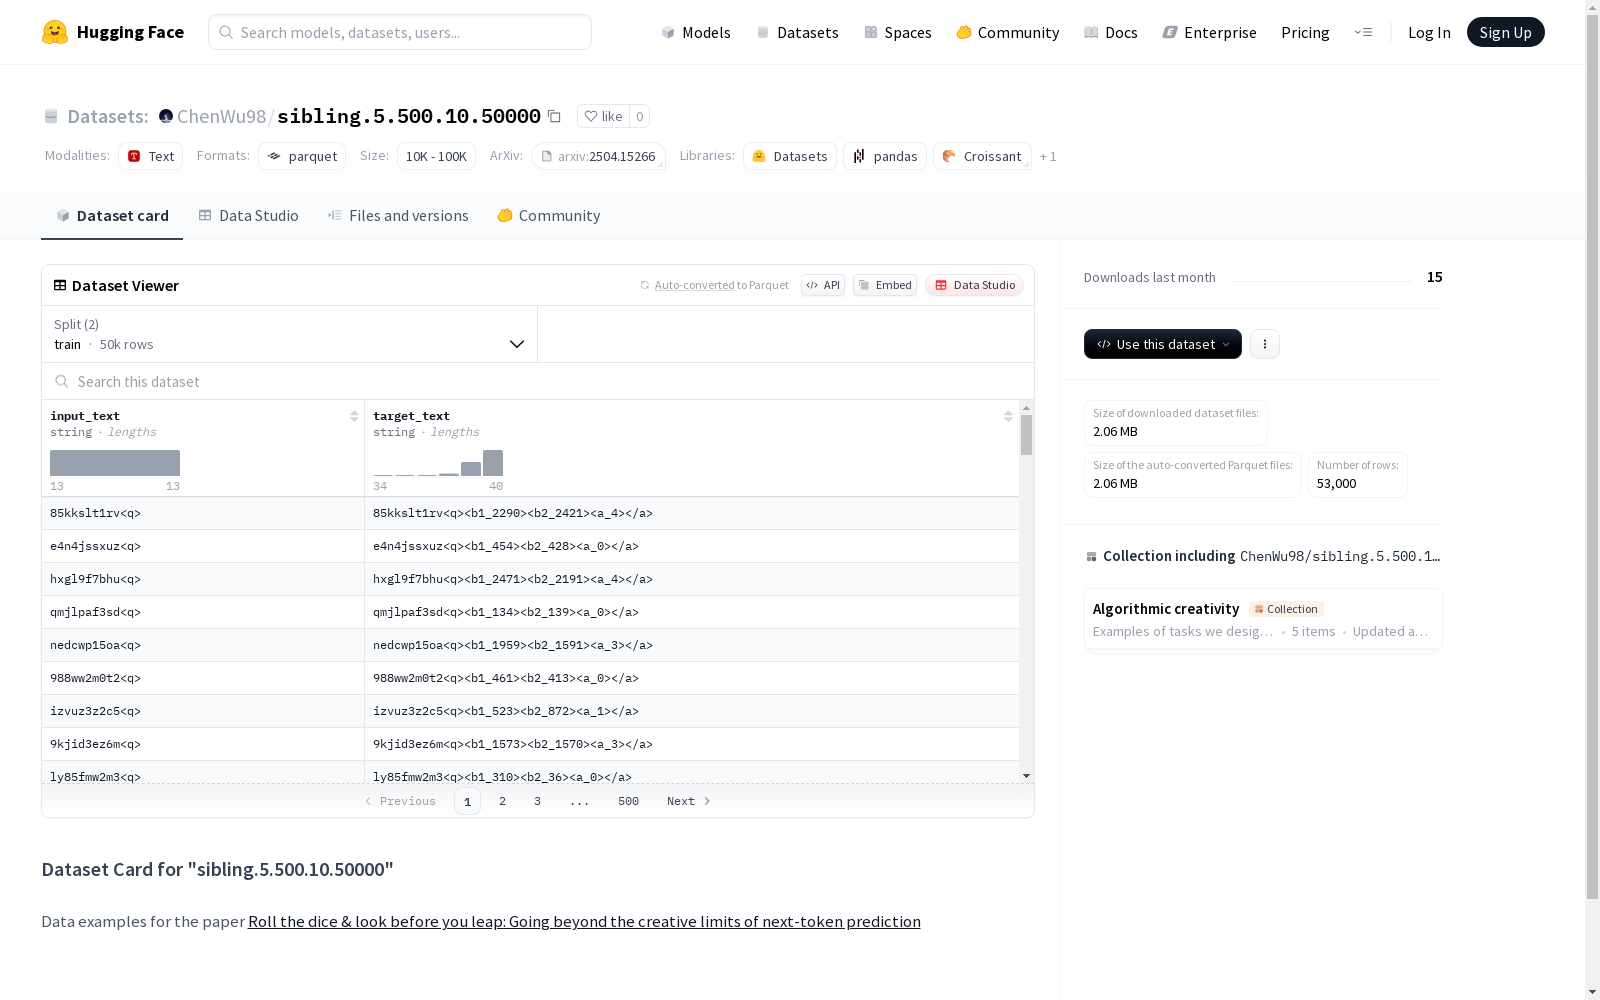Focus the 'Search this dataset' field

(538, 381)
